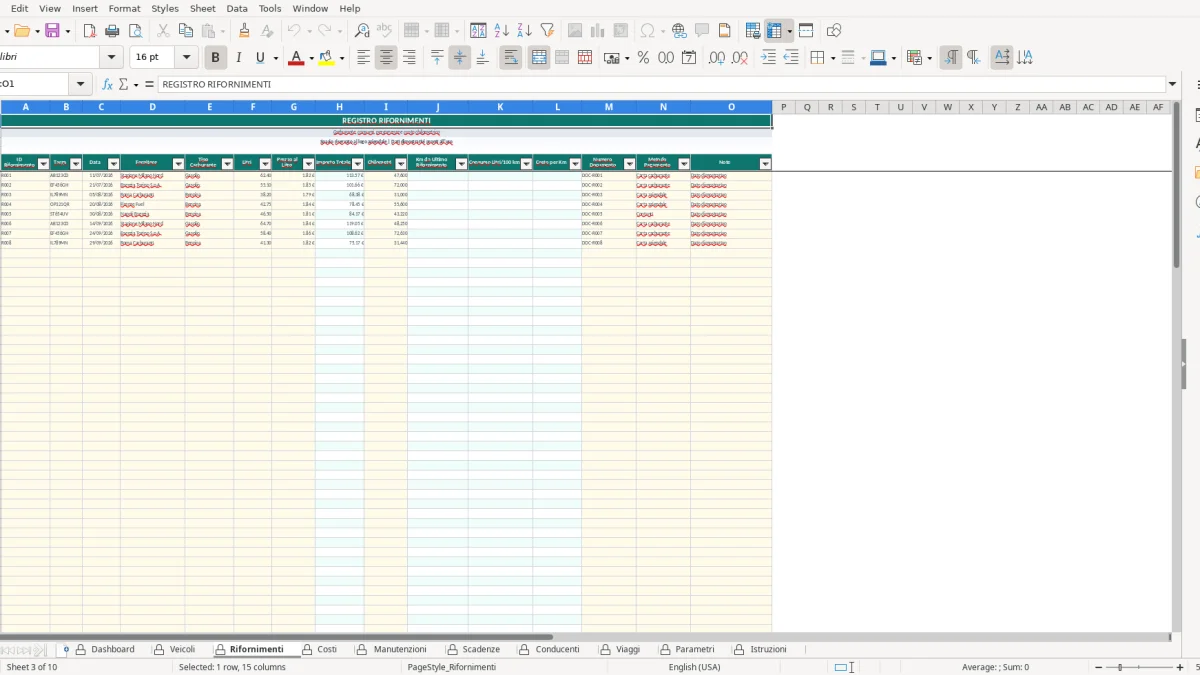Click the AutoFilter funnel icon

[x=547, y=31]
